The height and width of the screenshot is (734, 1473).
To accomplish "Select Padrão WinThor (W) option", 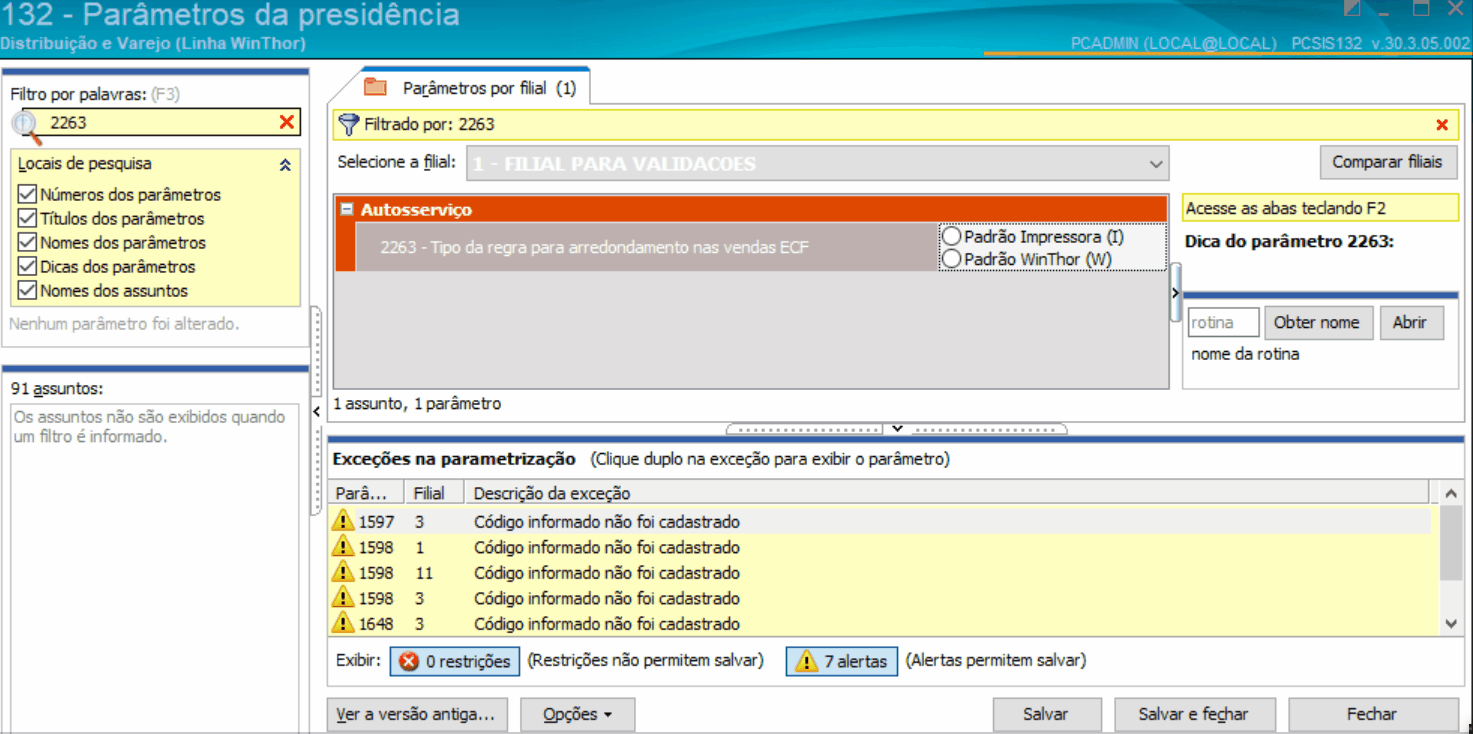I will [x=952, y=259].
